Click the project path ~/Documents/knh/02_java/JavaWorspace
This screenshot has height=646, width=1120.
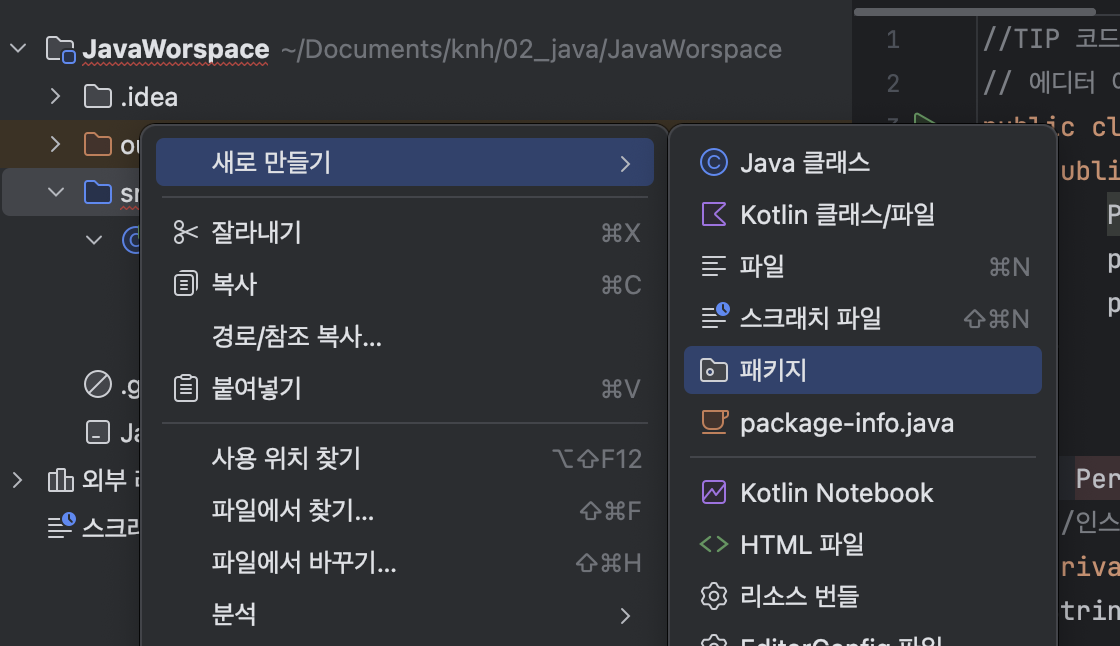click(x=531, y=49)
